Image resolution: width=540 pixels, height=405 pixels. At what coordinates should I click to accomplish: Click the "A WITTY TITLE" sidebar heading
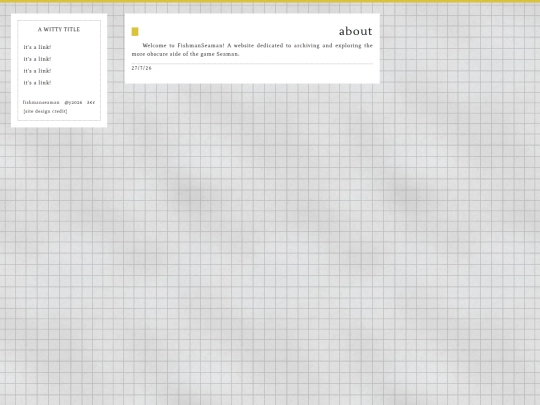[59, 30]
